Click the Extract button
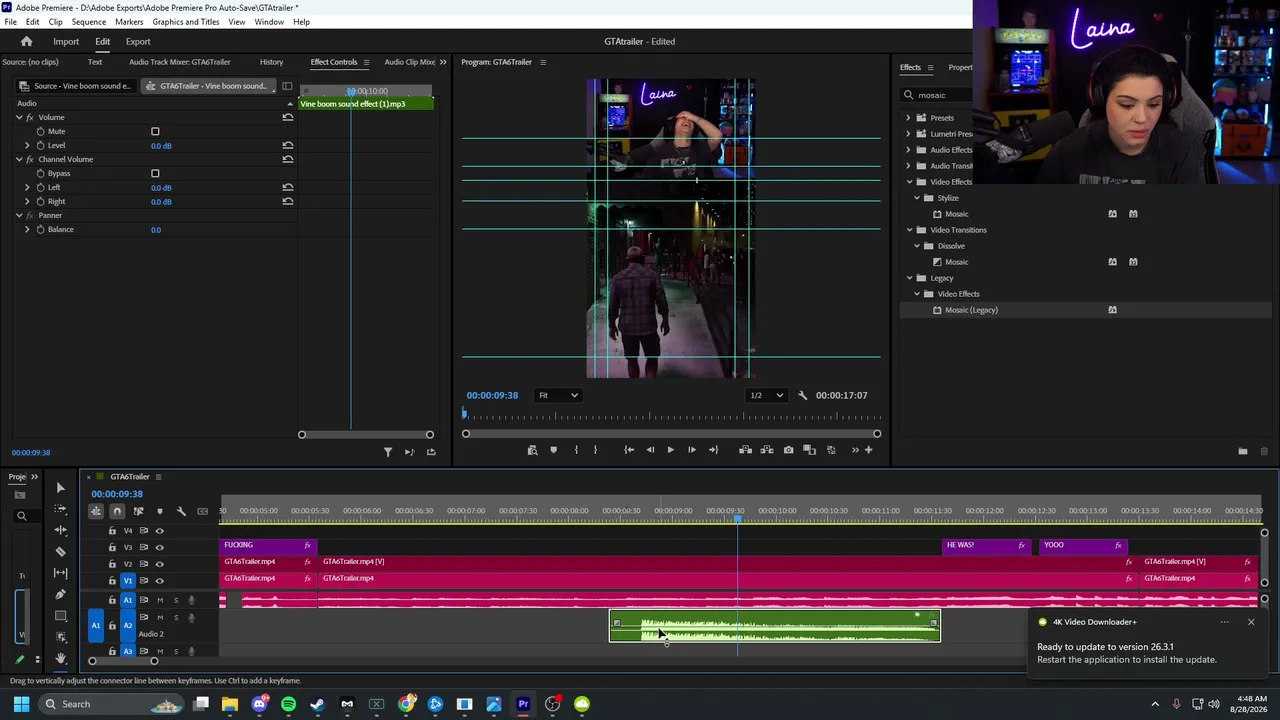 [x=767, y=450]
